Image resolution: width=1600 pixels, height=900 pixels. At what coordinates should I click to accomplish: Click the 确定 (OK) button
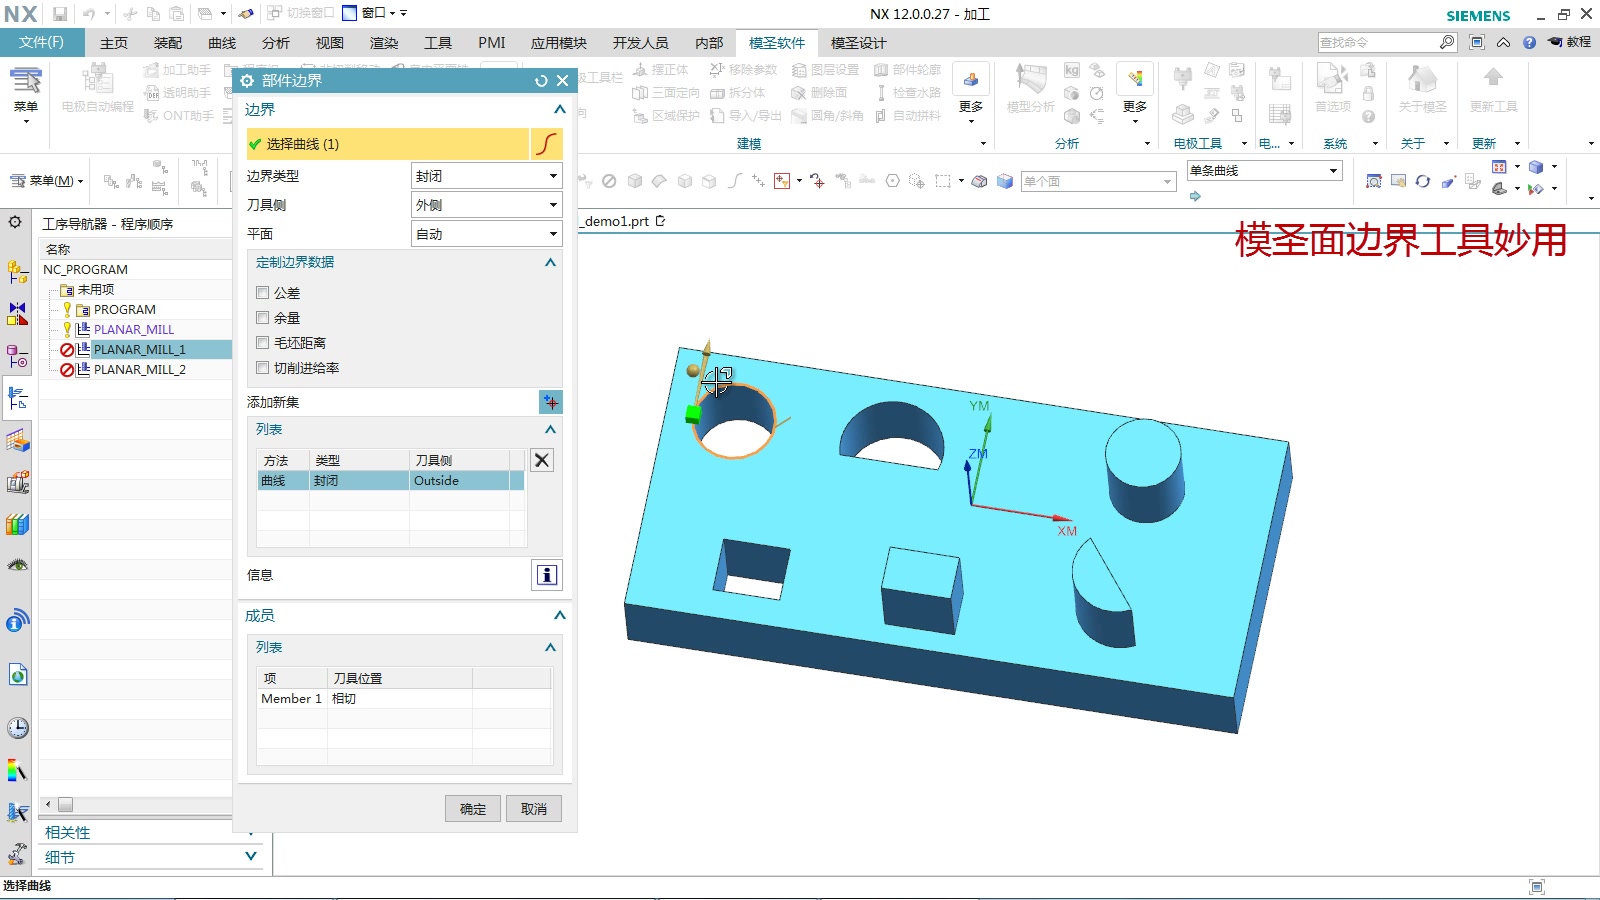tap(473, 809)
